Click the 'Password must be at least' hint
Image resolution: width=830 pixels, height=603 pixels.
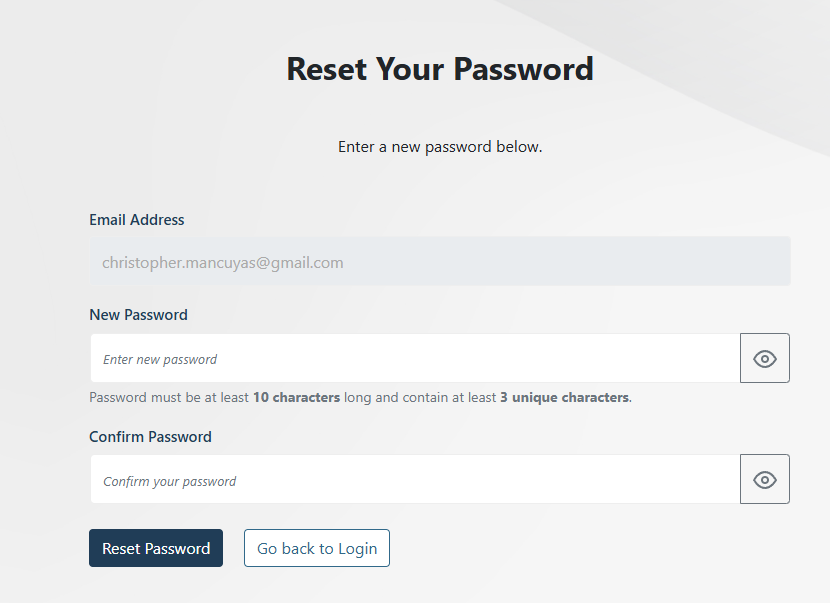[x=168, y=397]
